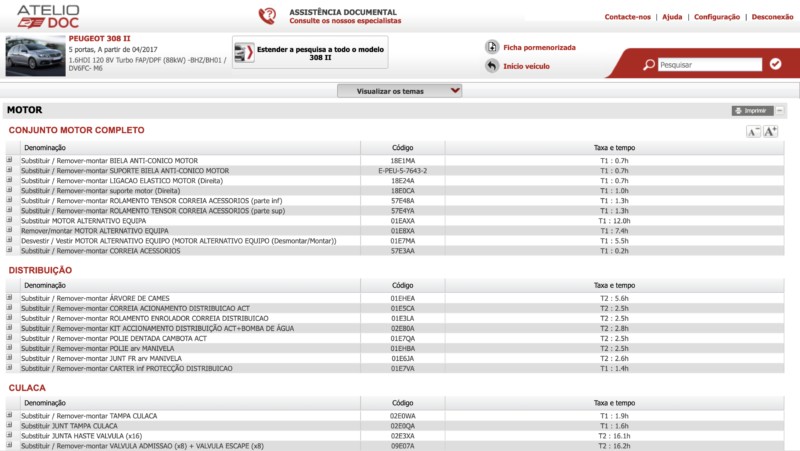
Task: Select code 18E1MA cell
Action: click(x=403, y=161)
